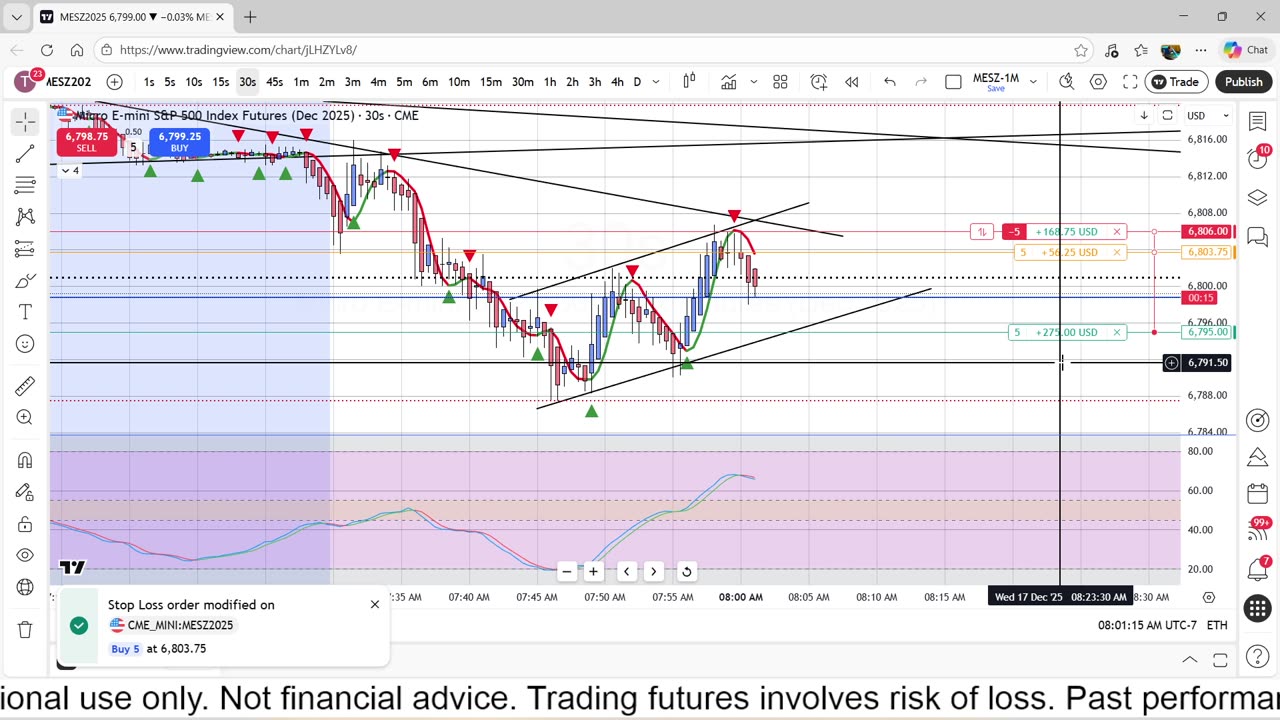1280x720 pixels.
Task: Open the layout setup square icon
Action: tap(953, 82)
